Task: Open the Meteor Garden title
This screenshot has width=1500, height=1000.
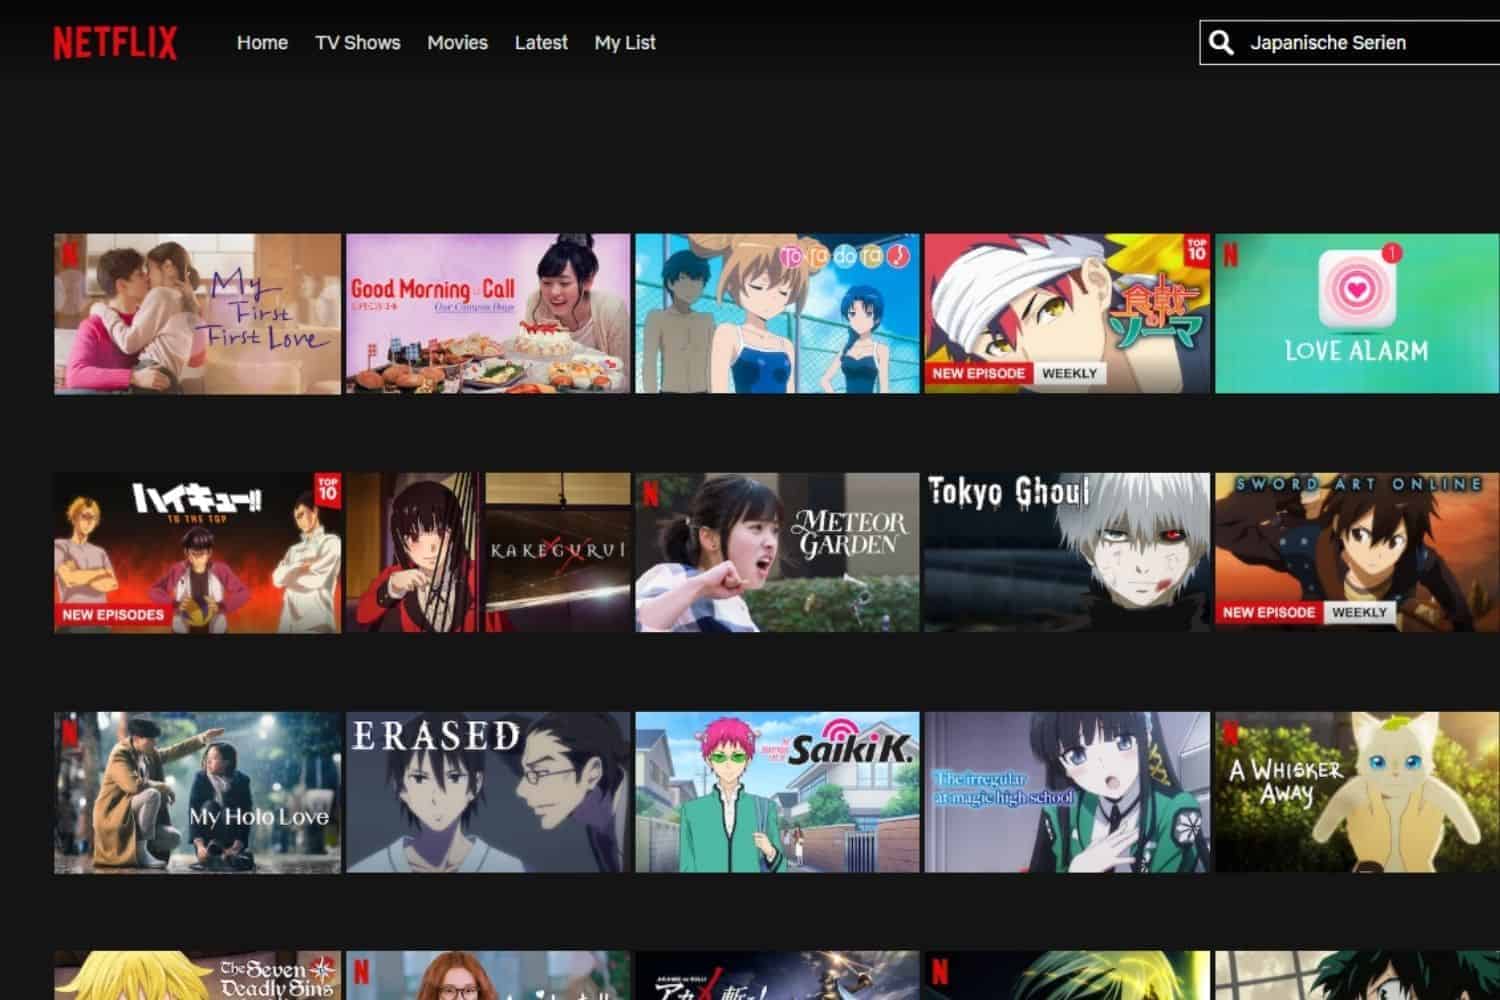Action: [x=777, y=553]
